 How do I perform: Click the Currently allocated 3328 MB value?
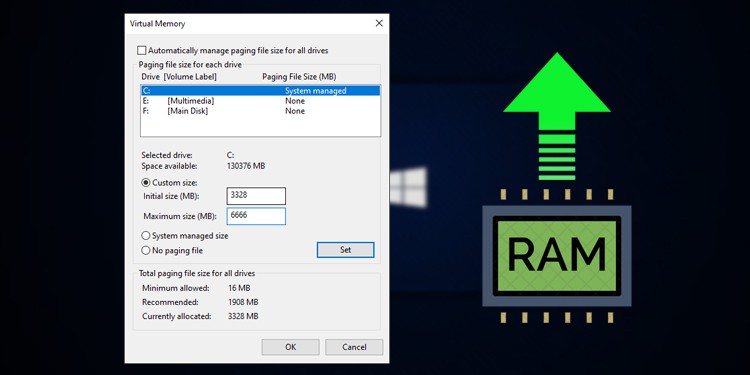point(243,317)
